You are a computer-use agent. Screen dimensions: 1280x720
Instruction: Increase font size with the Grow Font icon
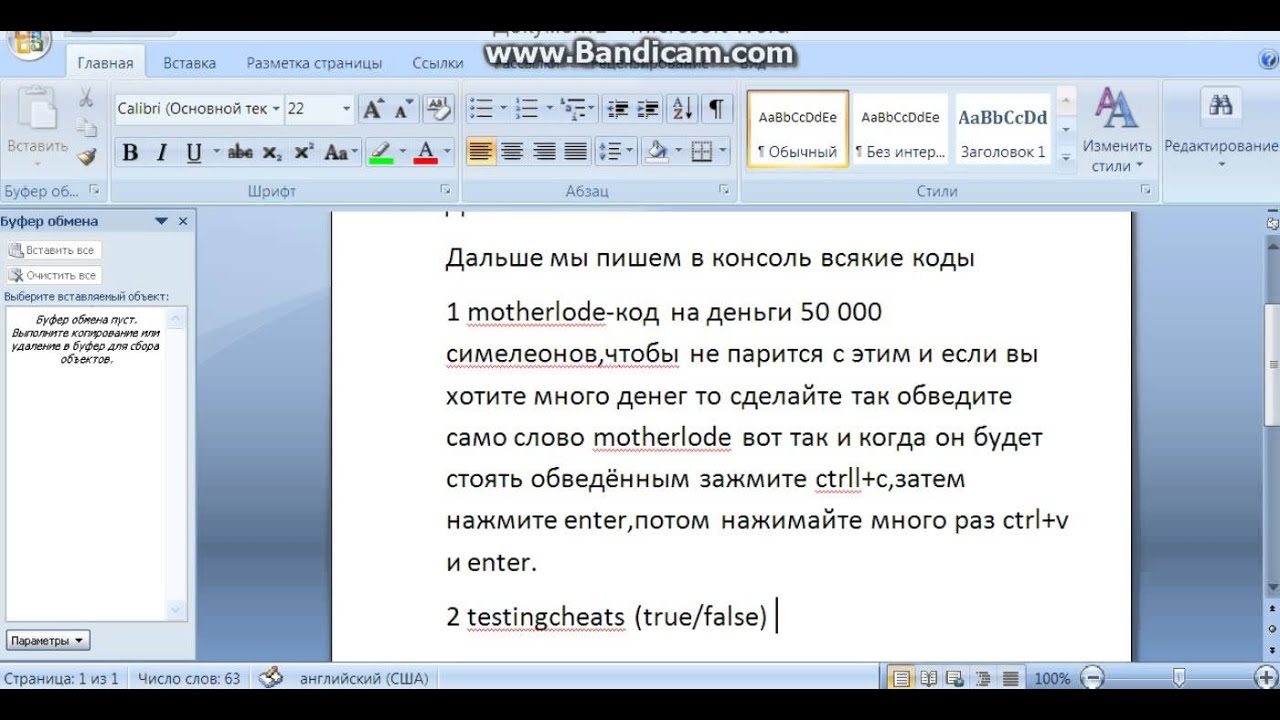(373, 109)
